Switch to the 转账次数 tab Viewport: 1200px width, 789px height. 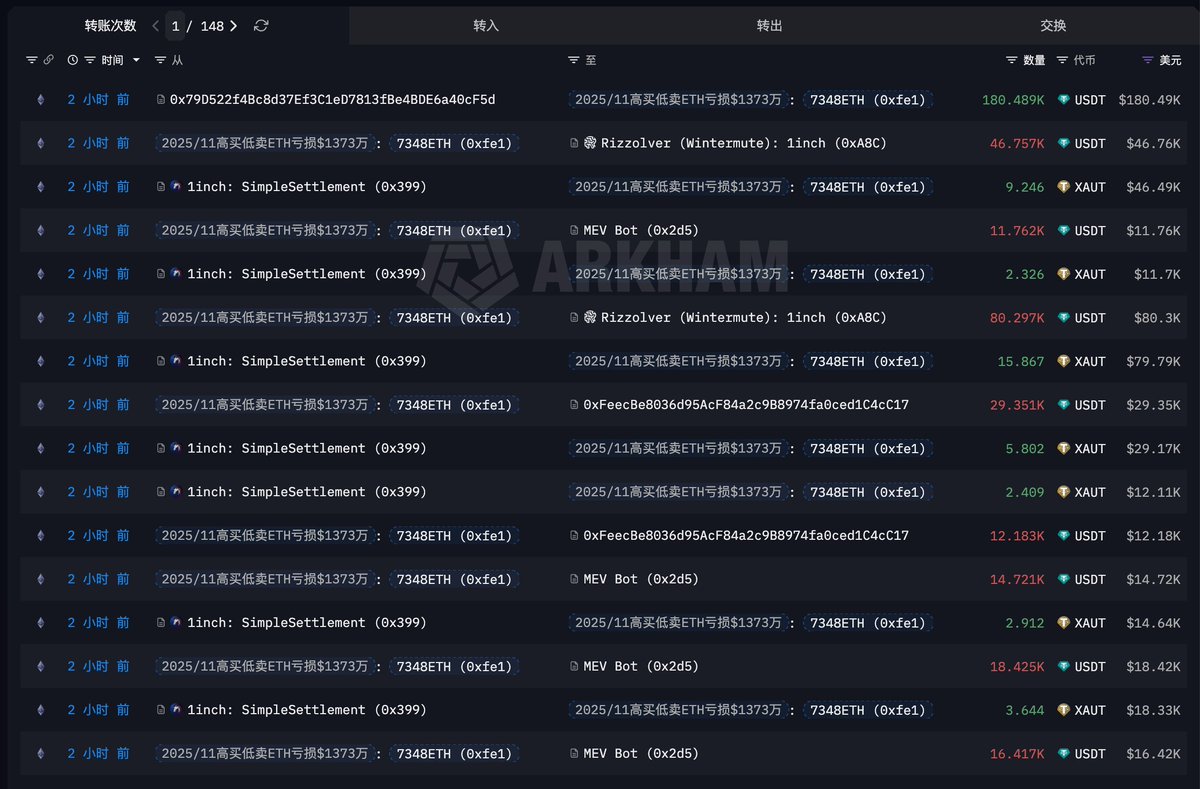[110, 26]
